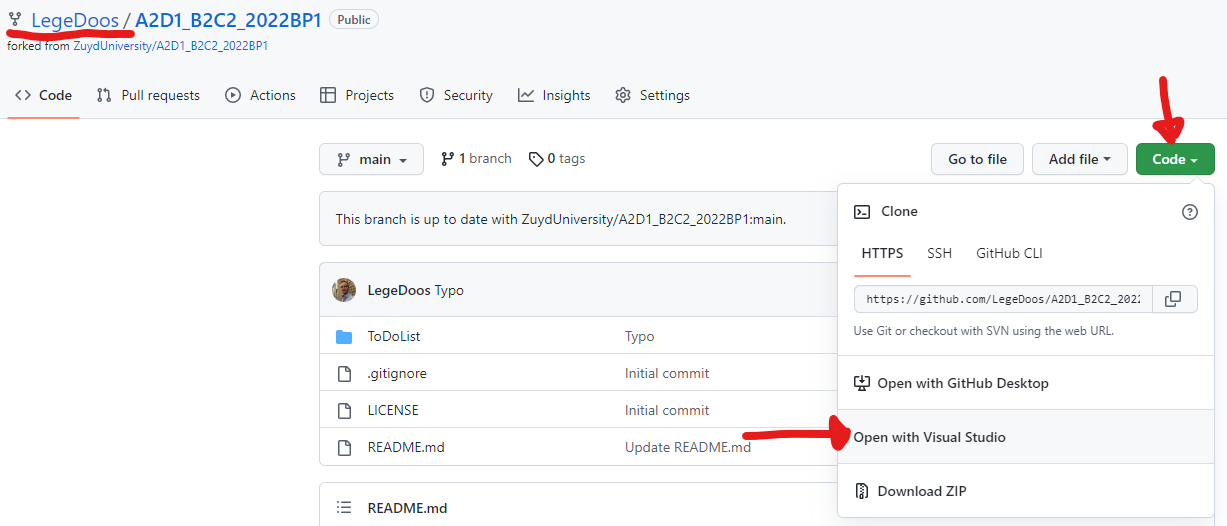This screenshot has width=1227, height=526.
Task: Choose Download ZIP
Action: (1026, 491)
